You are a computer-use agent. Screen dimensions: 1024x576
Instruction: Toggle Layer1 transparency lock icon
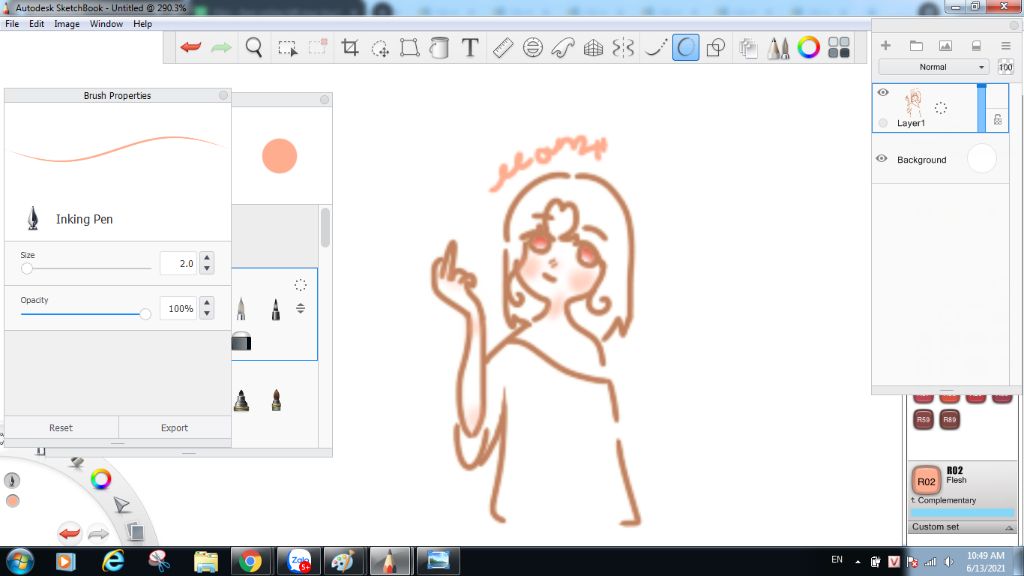pos(997,120)
